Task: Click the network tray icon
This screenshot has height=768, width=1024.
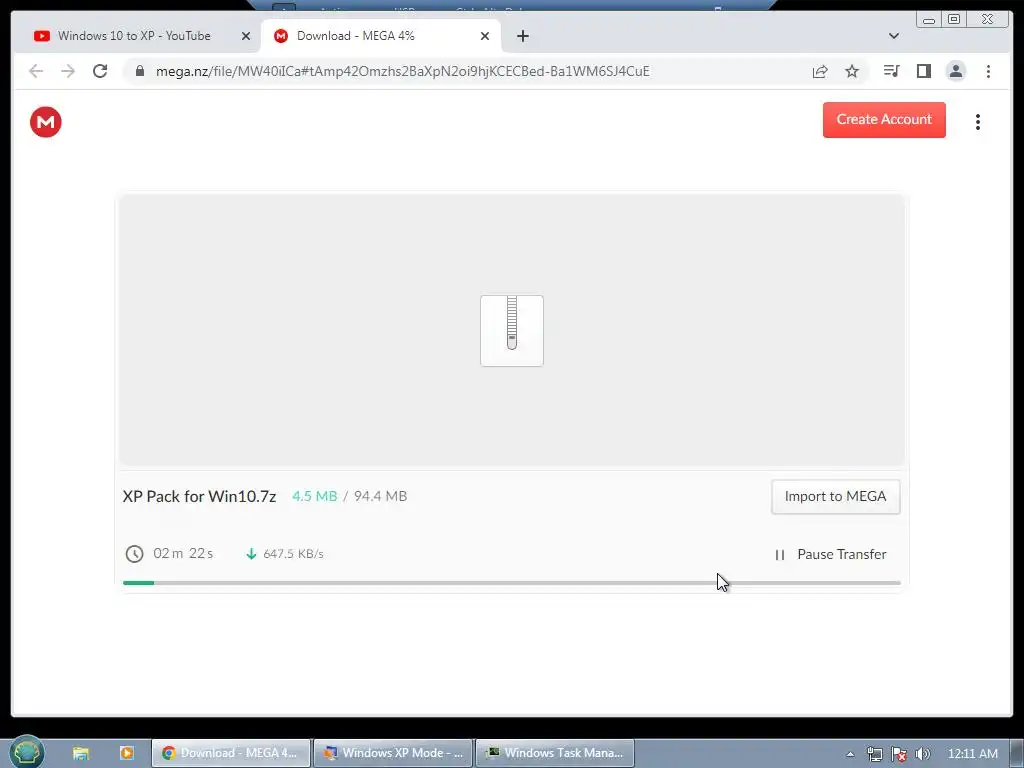Action: point(874,754)
